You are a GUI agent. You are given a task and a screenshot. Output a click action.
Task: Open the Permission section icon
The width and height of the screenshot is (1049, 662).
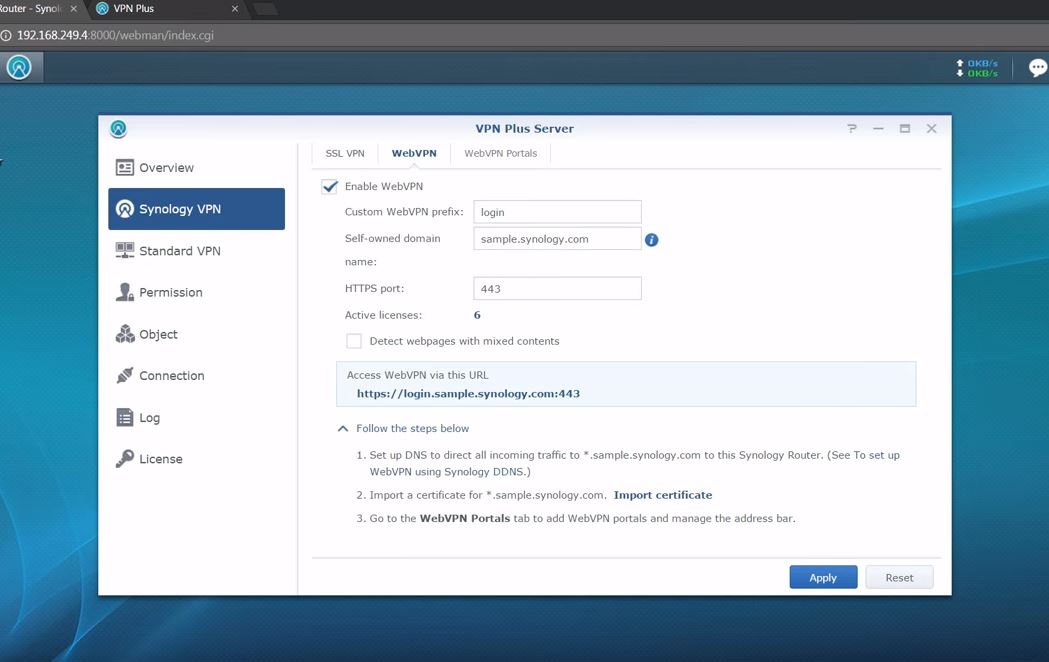point(125,292)
